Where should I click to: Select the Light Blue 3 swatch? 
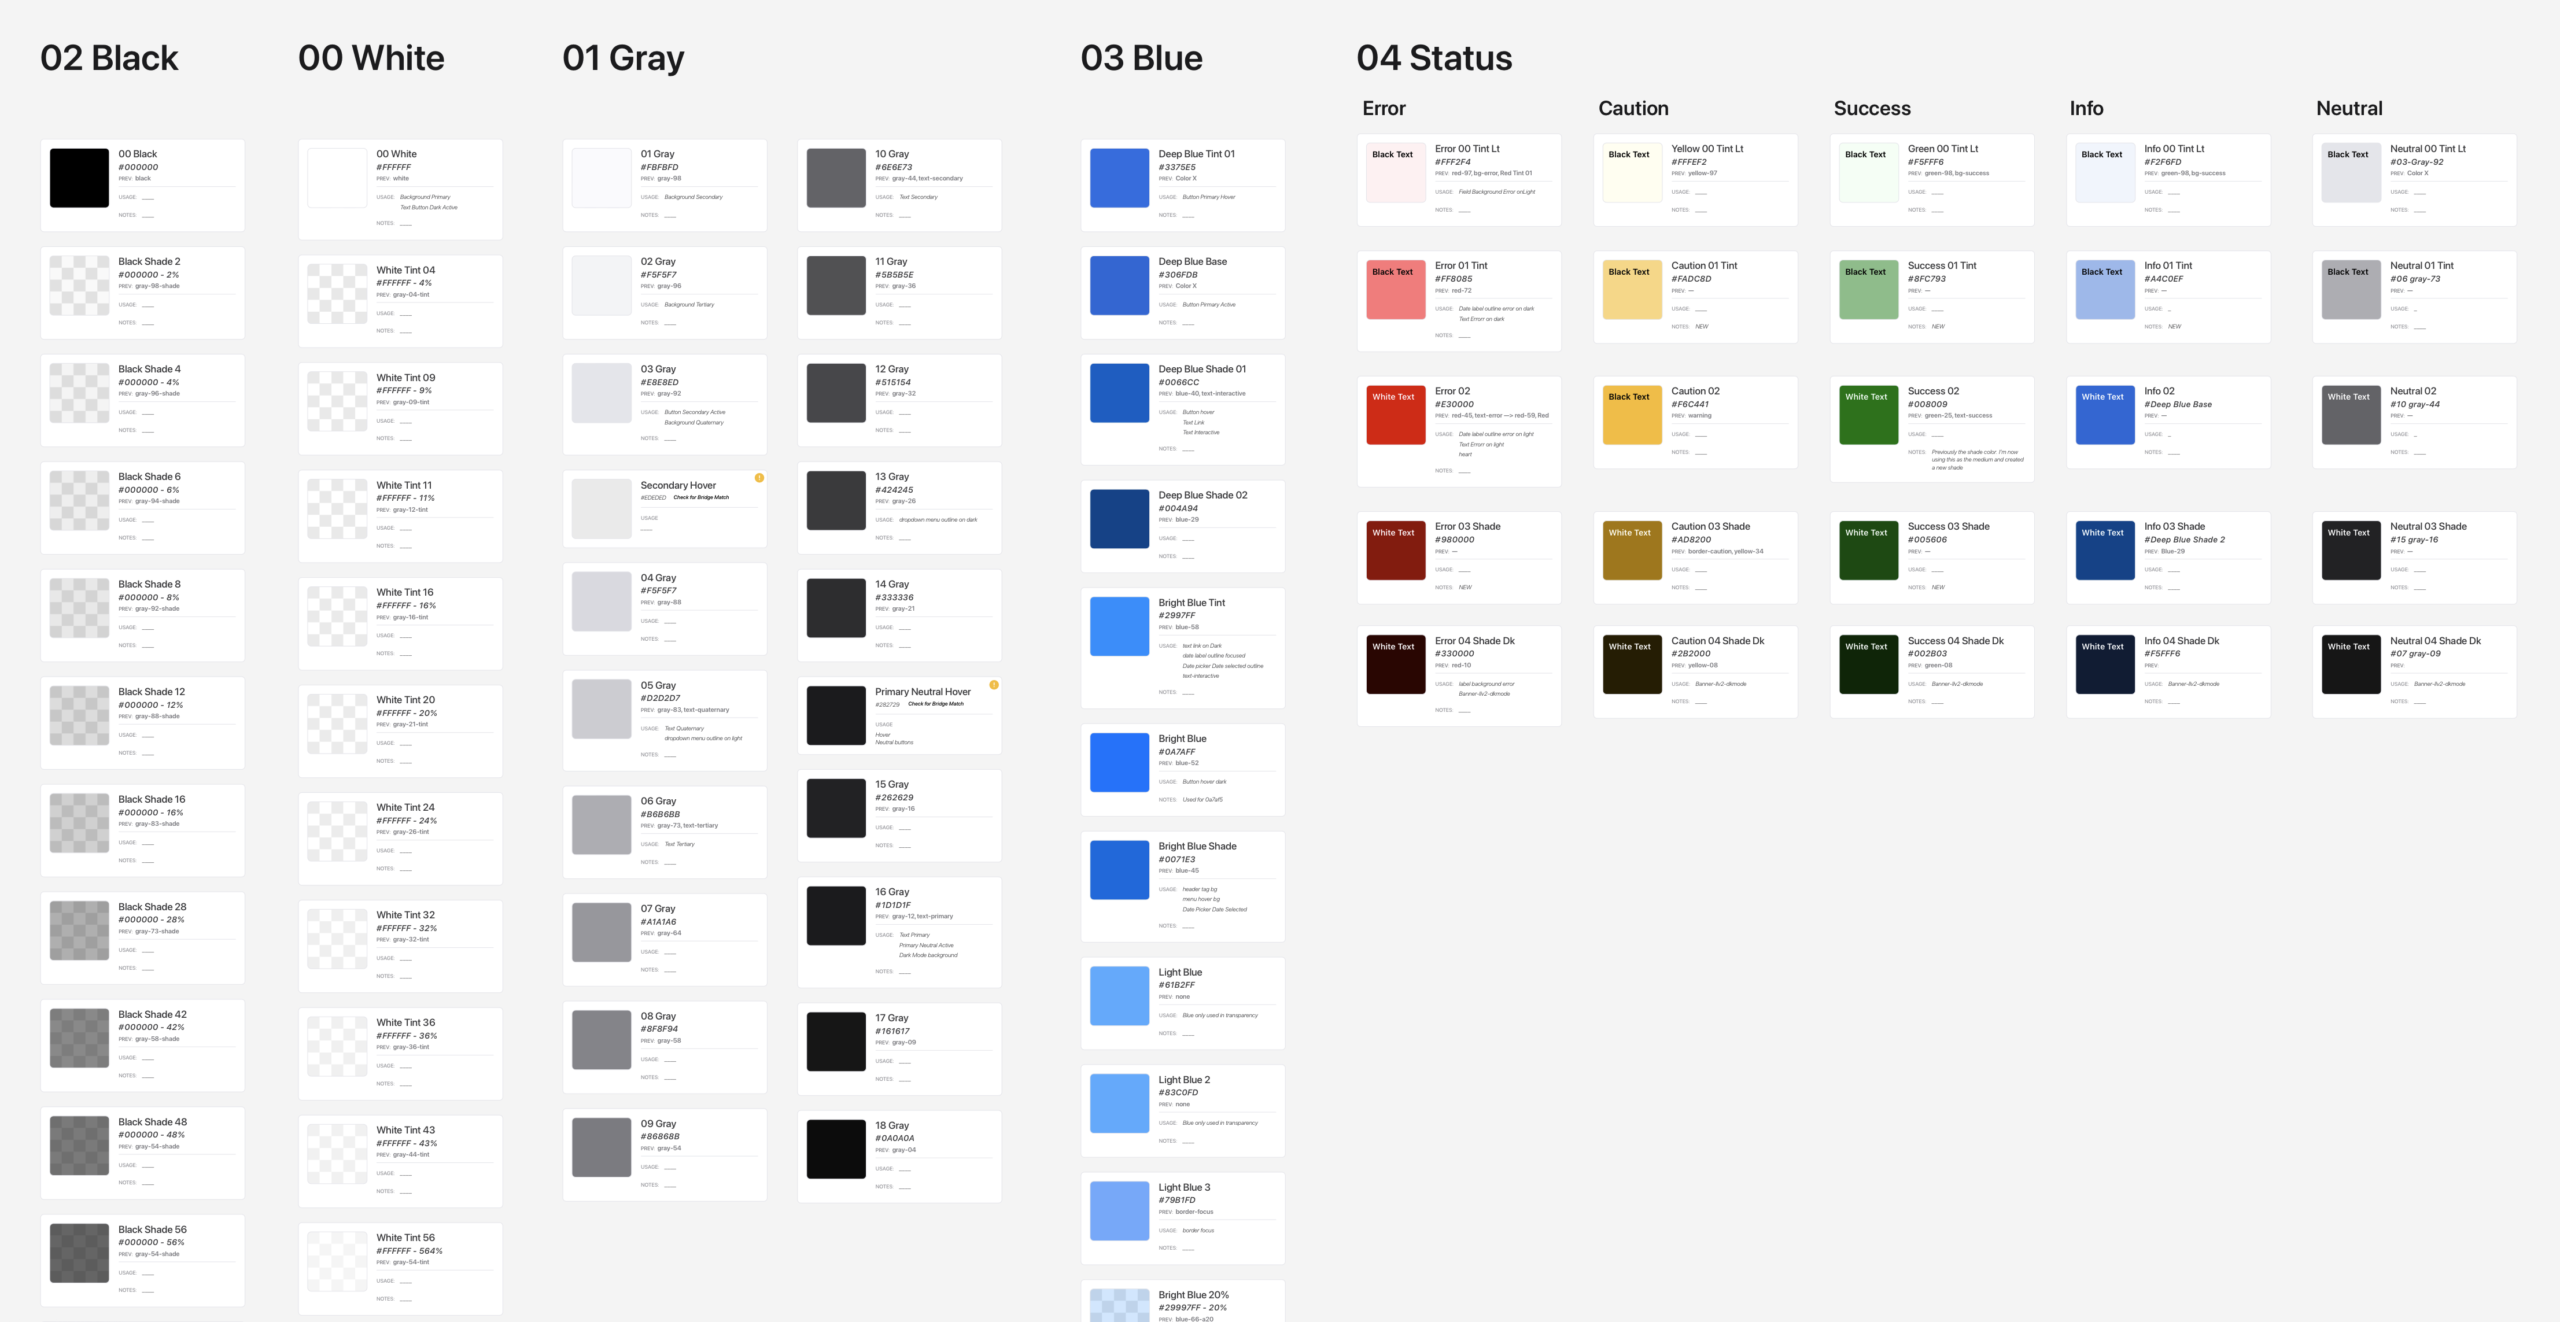[1118, 1210]
